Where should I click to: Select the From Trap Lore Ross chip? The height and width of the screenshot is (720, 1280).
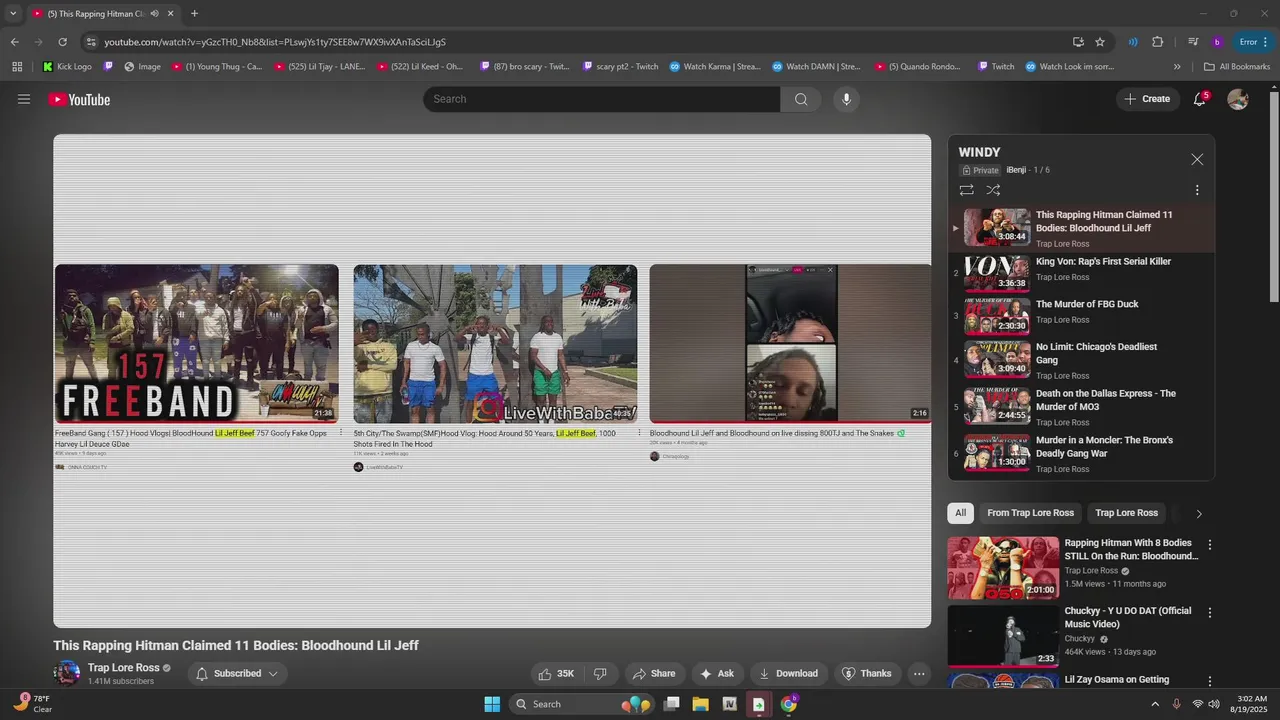(1030, 513)
